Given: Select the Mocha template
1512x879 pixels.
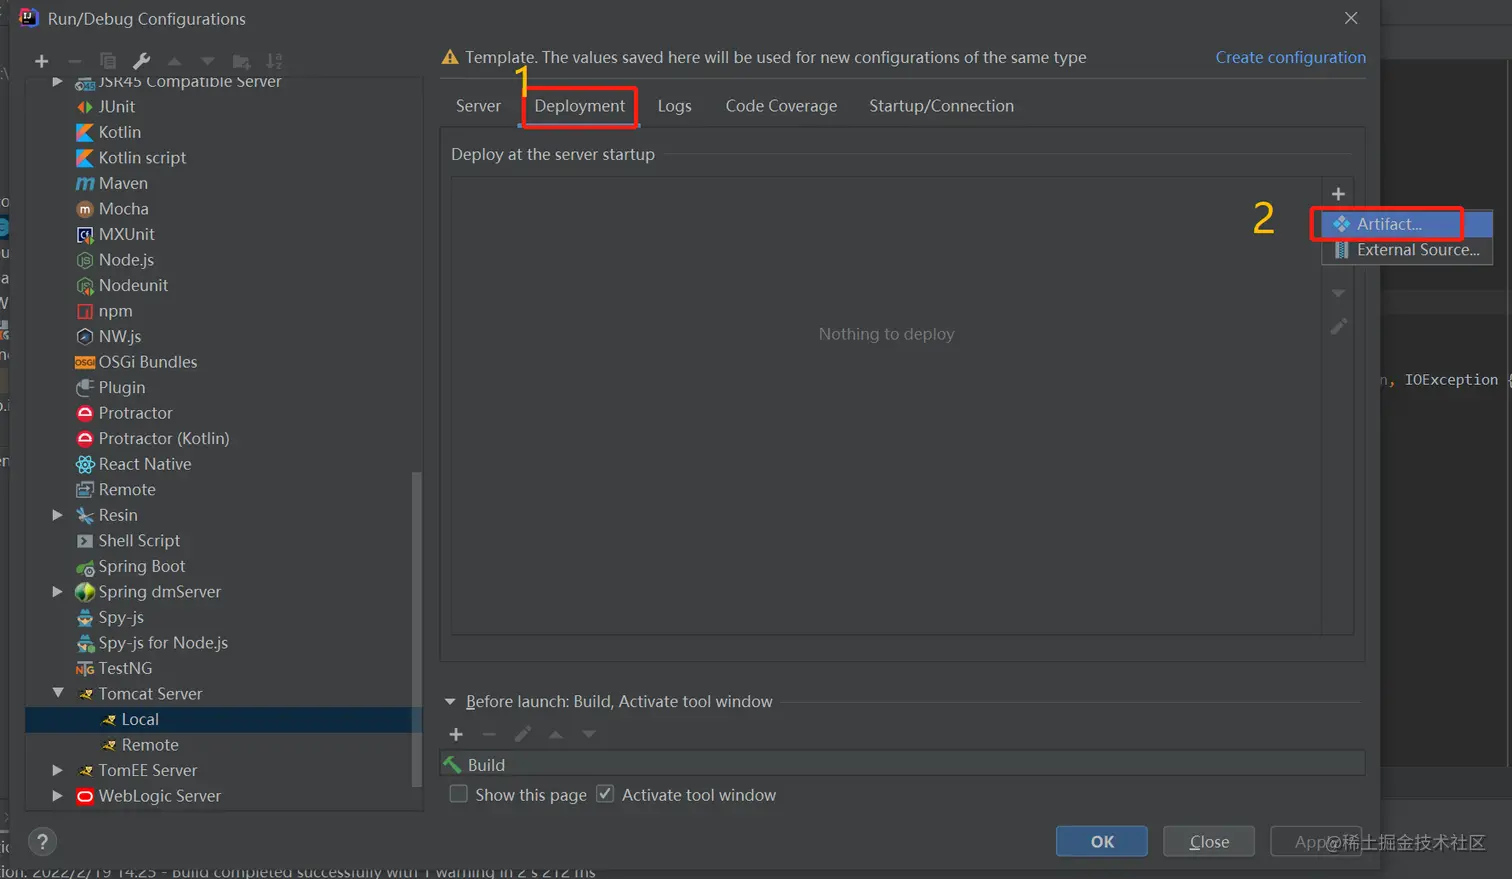Looking at the screenshot, I should point(123,209).
